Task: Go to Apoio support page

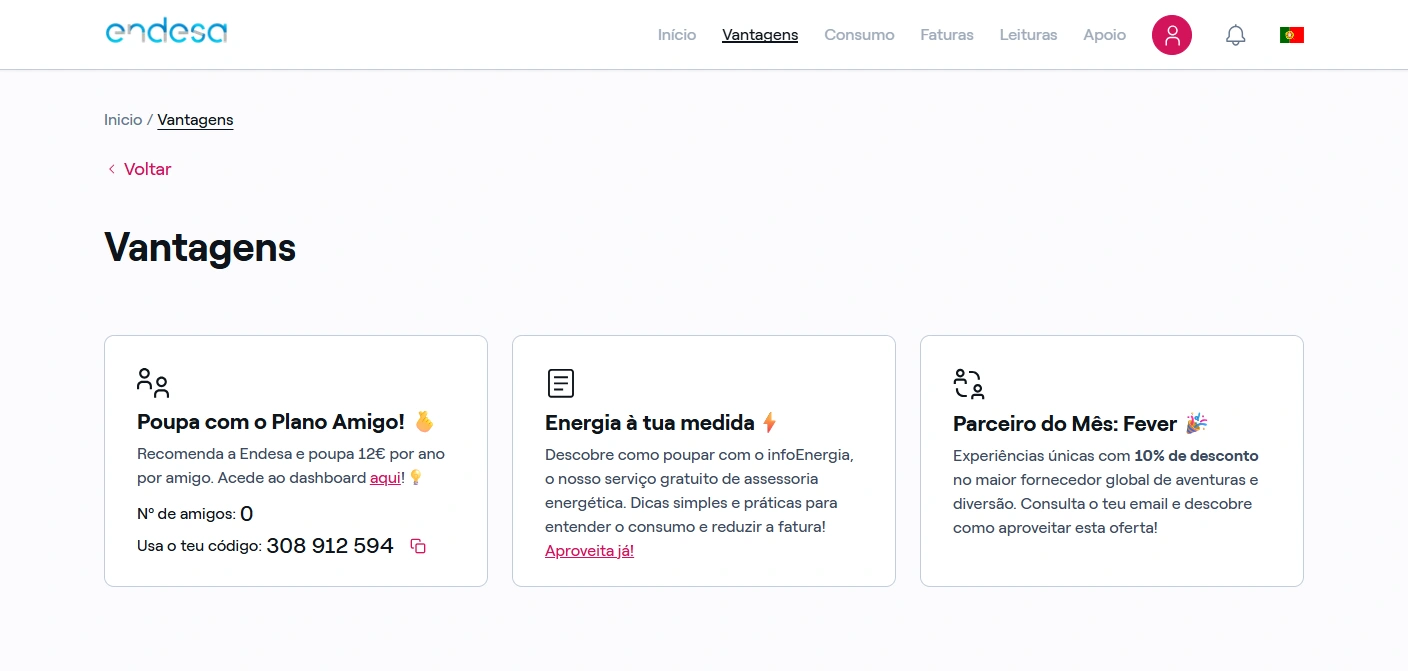Action: point(1104,35)
